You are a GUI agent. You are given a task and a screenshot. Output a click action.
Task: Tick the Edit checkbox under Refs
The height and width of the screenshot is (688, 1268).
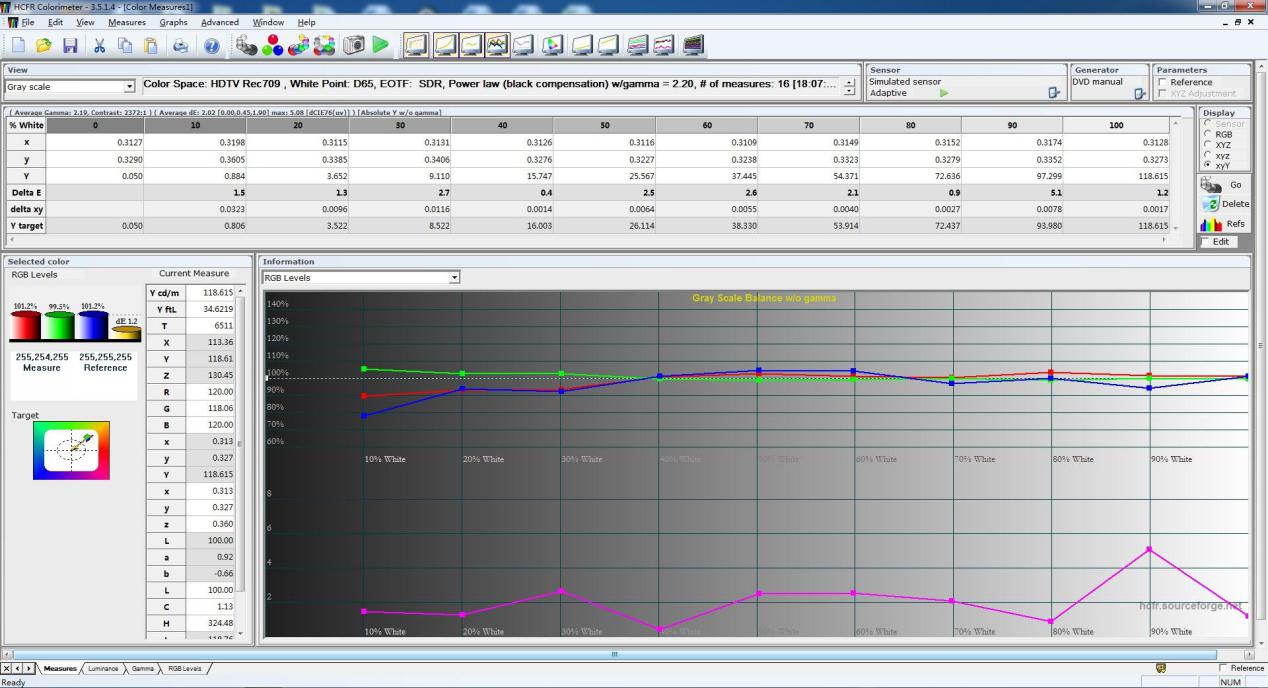click(x=1207, y=242)
